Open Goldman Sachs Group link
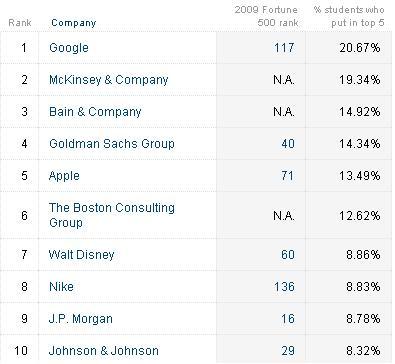Screen dimensions: 395x364 point(112,144)
